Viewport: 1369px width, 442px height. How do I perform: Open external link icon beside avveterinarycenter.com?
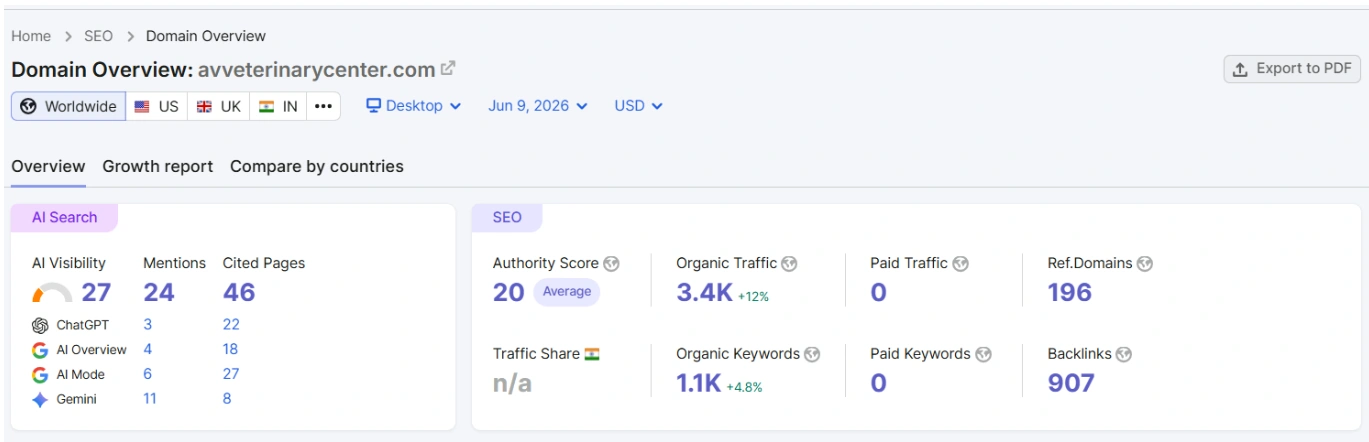[449, 68]
